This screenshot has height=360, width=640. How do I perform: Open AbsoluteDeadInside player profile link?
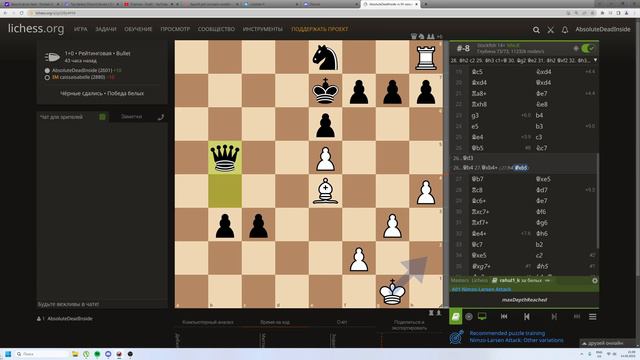click(x=82, y=70)
